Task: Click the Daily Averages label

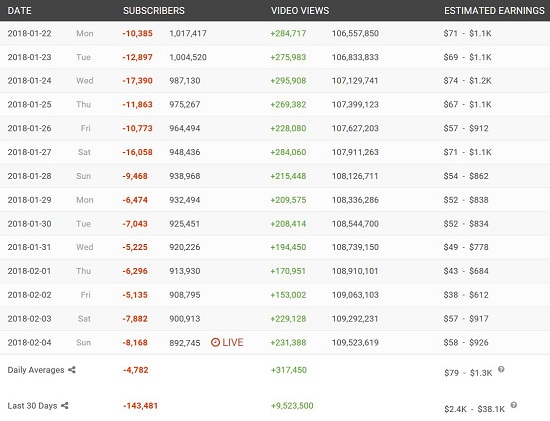Action: click(x=36, y=370)
